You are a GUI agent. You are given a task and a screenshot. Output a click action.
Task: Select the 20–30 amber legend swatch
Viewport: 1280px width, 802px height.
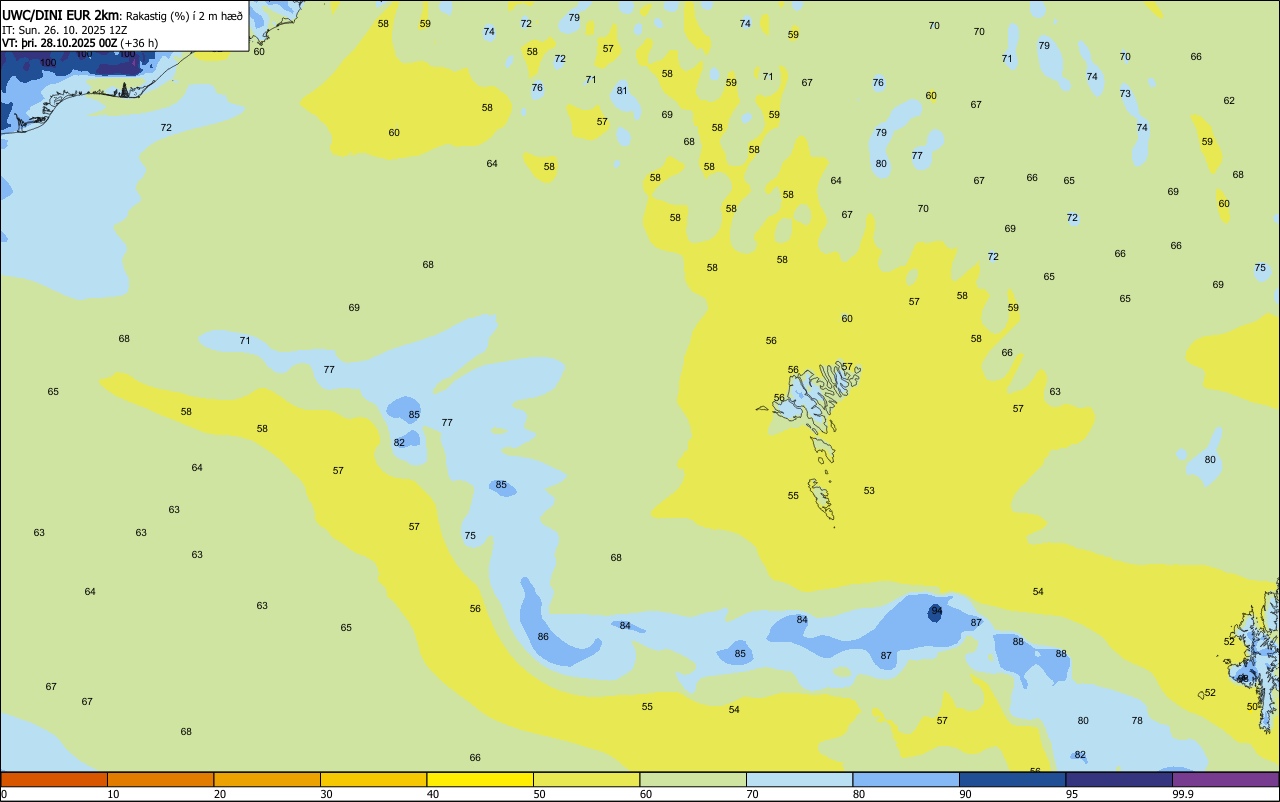click(267, 779)
